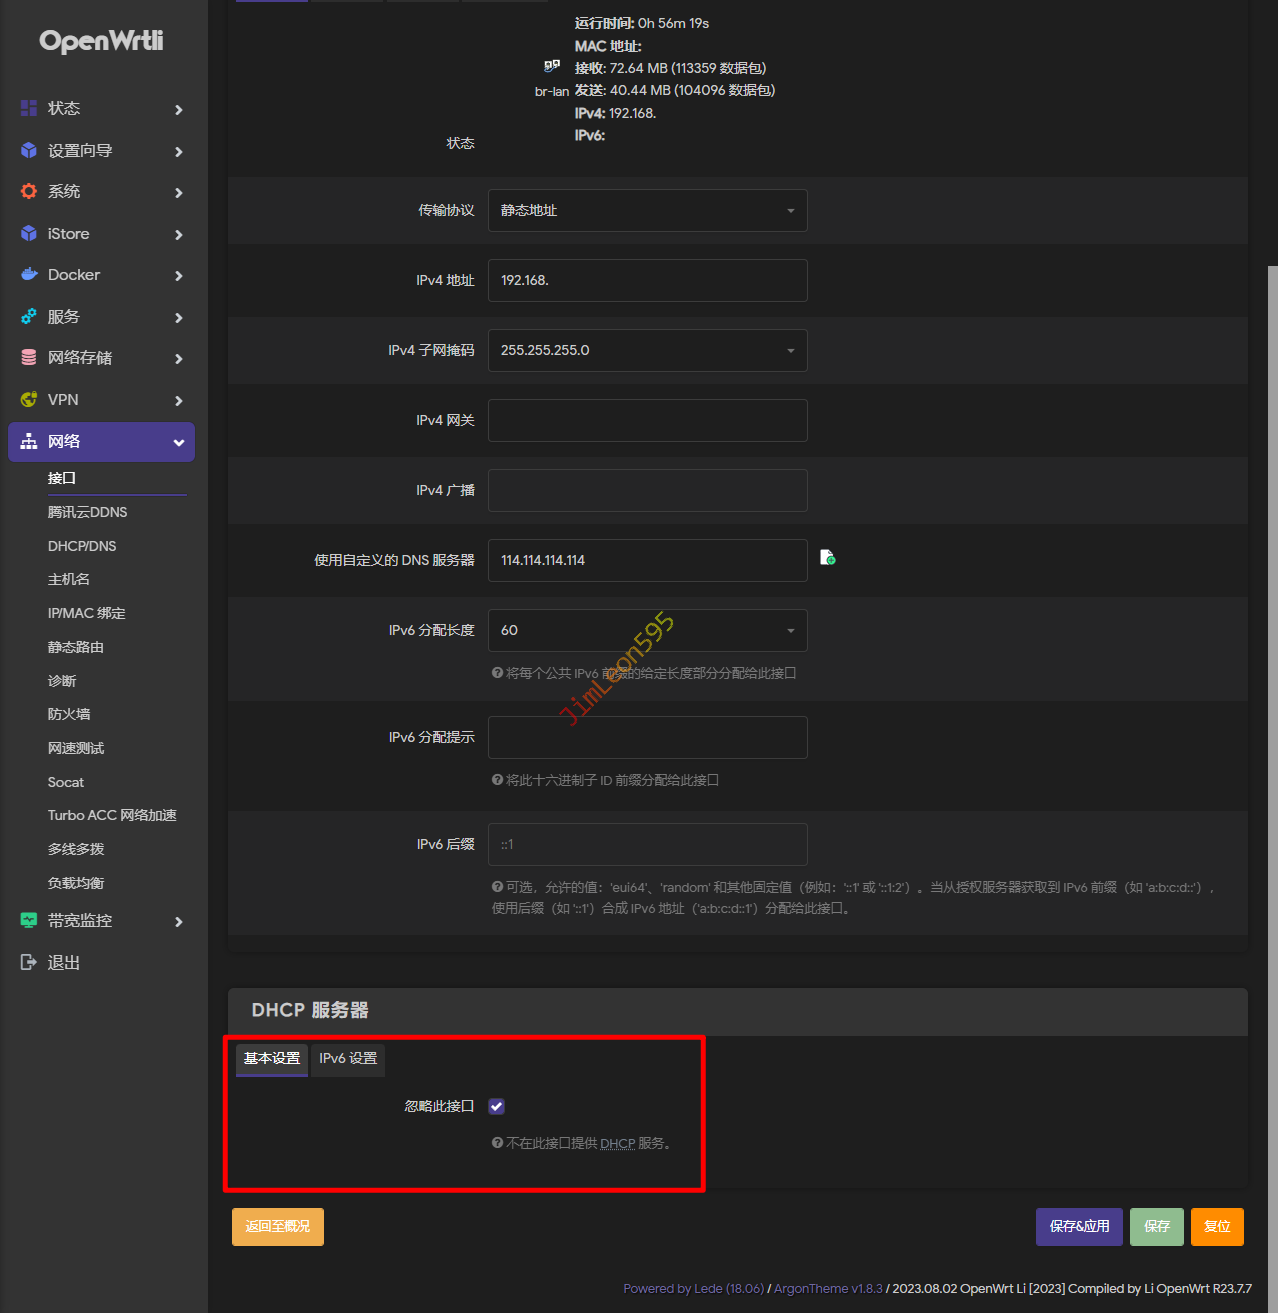This screenshot has height=1313, width=1278.
Task: Switch to the IPv6 settings tab
Action: click(348, 1058)
